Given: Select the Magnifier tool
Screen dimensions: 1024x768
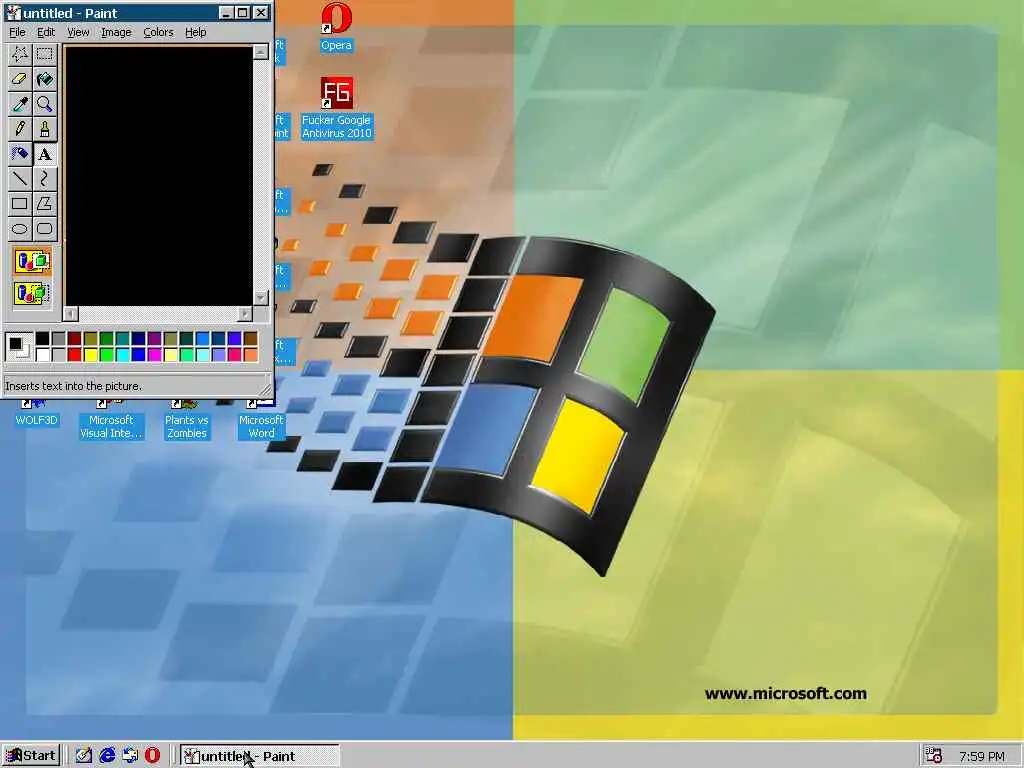Looking at the screenshot, I should coord(44,104).
